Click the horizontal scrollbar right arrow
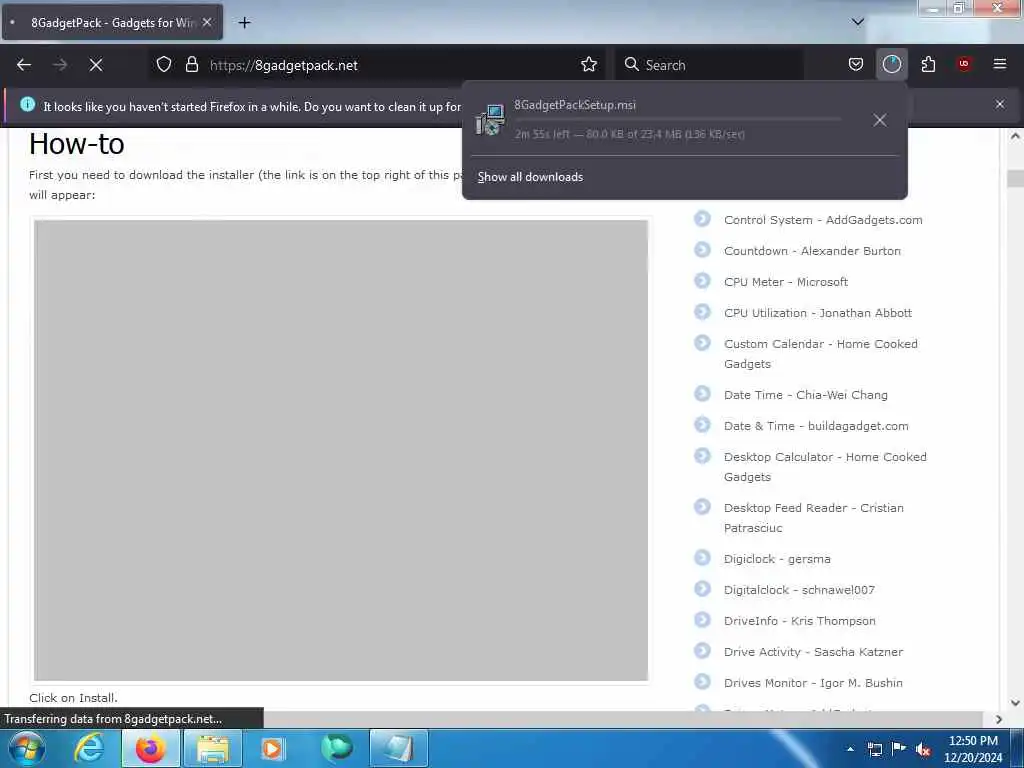 point(999,719)
